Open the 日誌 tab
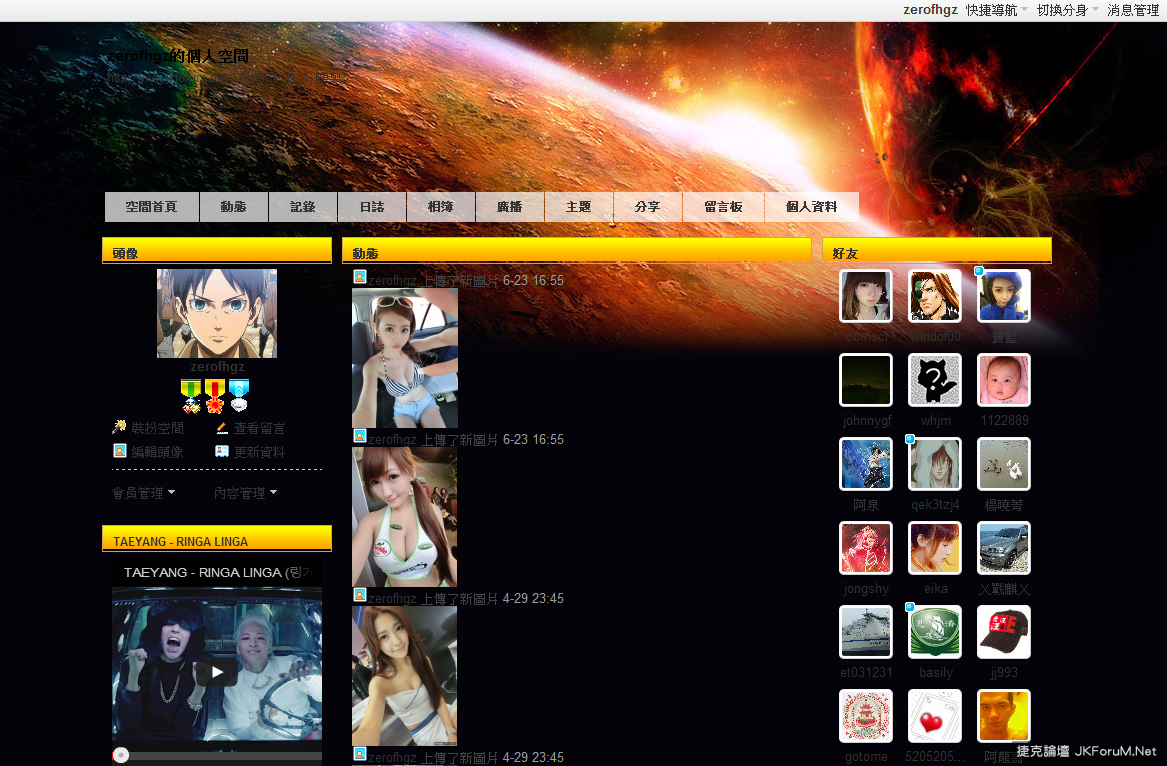 click(372, 207)
